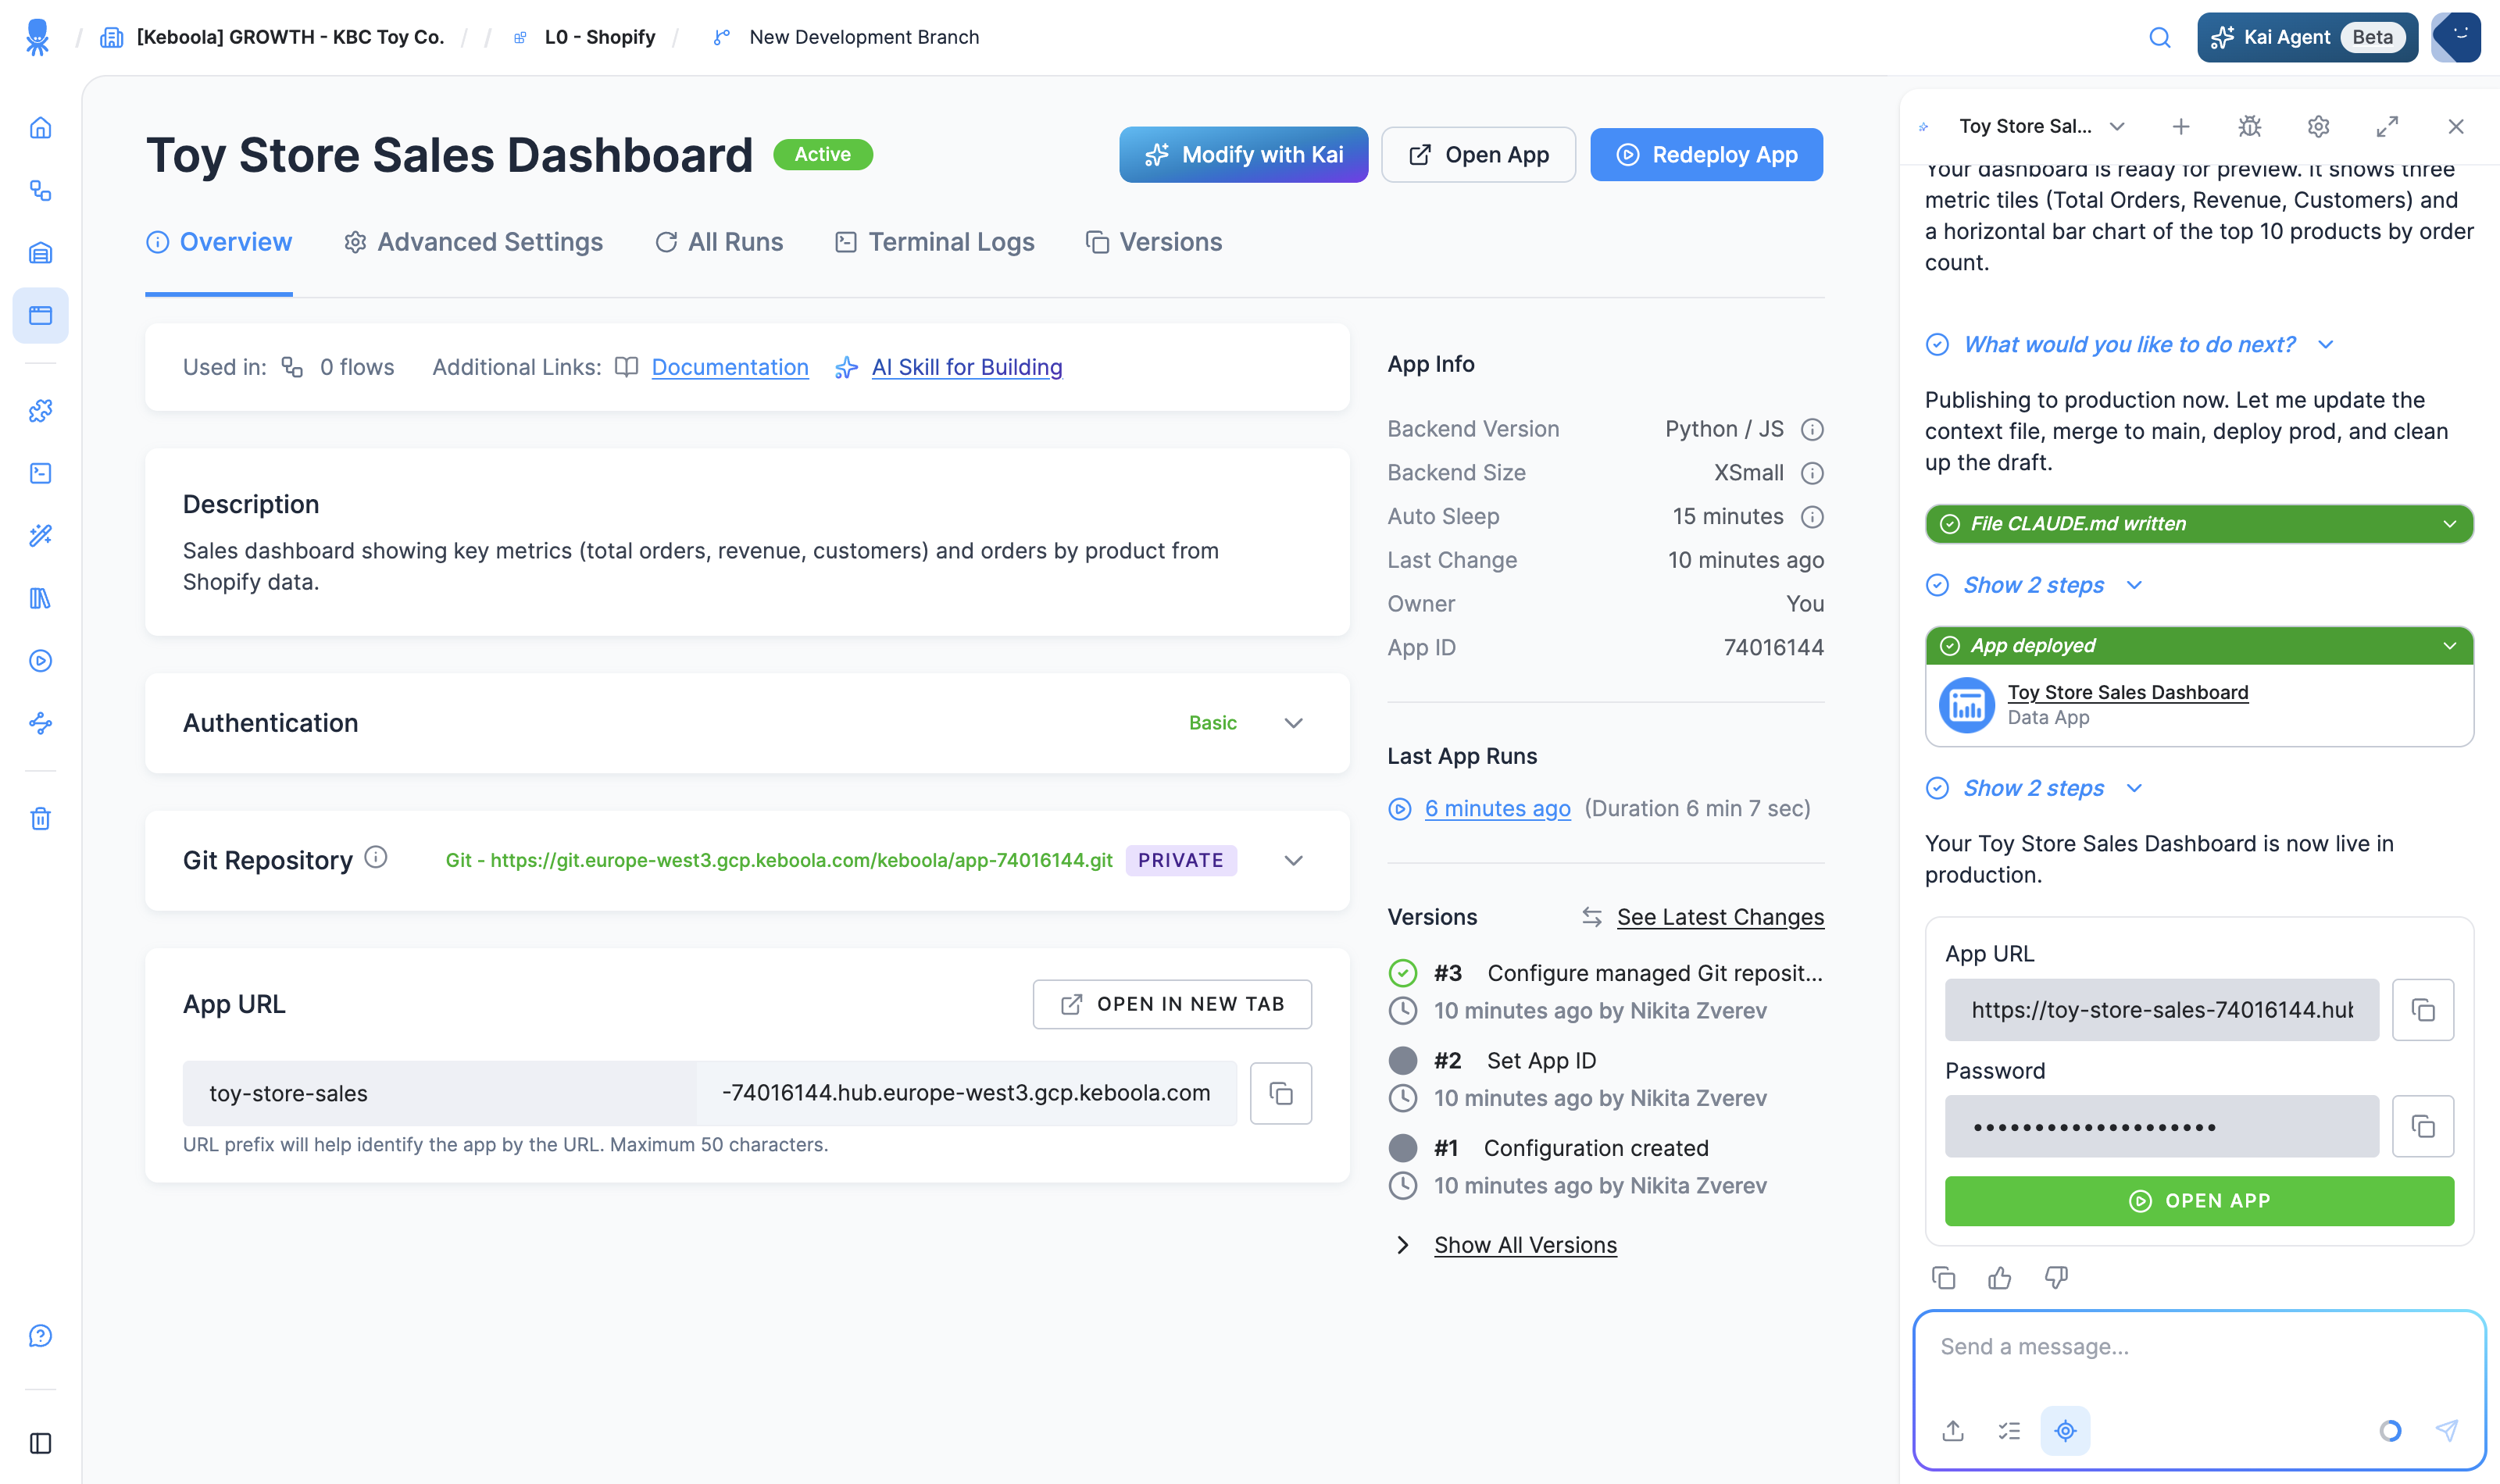Click Modify with Kai button

(x=1243, y=155)
